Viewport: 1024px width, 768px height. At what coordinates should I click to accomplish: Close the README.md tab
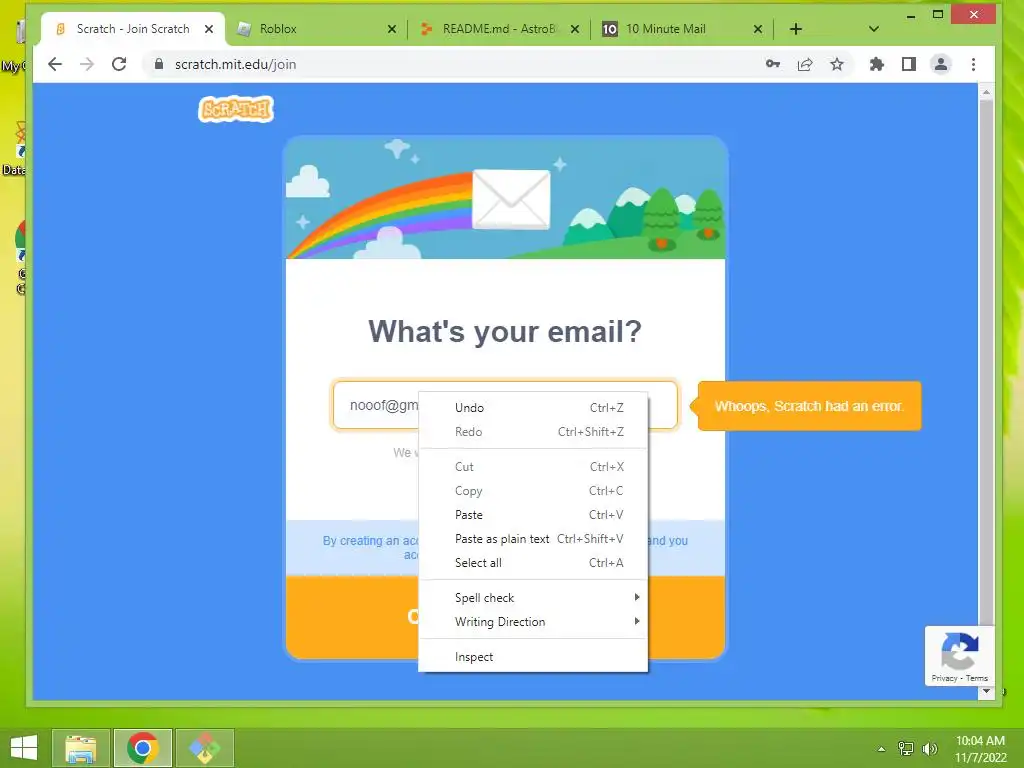click(x=575, y=29)
